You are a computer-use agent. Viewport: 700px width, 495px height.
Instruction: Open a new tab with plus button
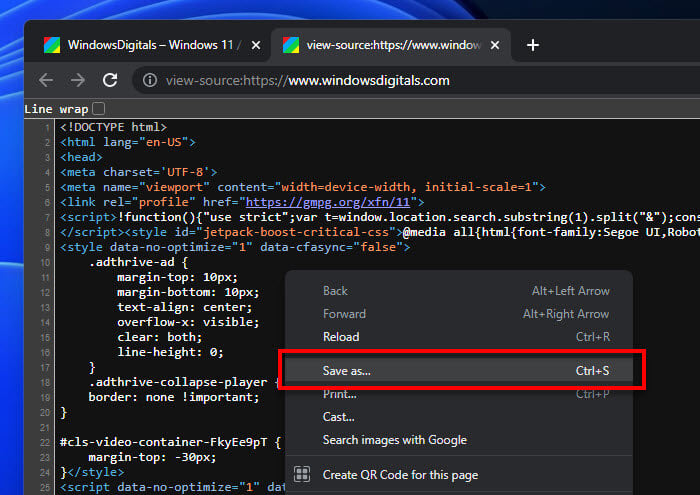tap(533, 45)
